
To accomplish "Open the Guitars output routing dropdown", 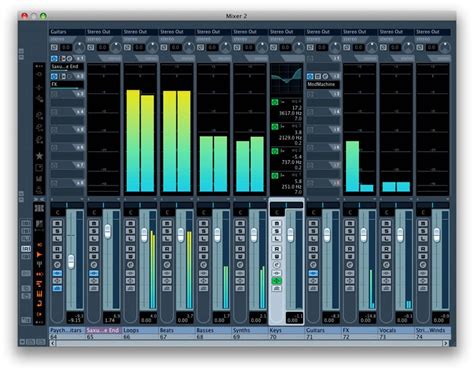I will pyautogui.click(x=67, y=32).
